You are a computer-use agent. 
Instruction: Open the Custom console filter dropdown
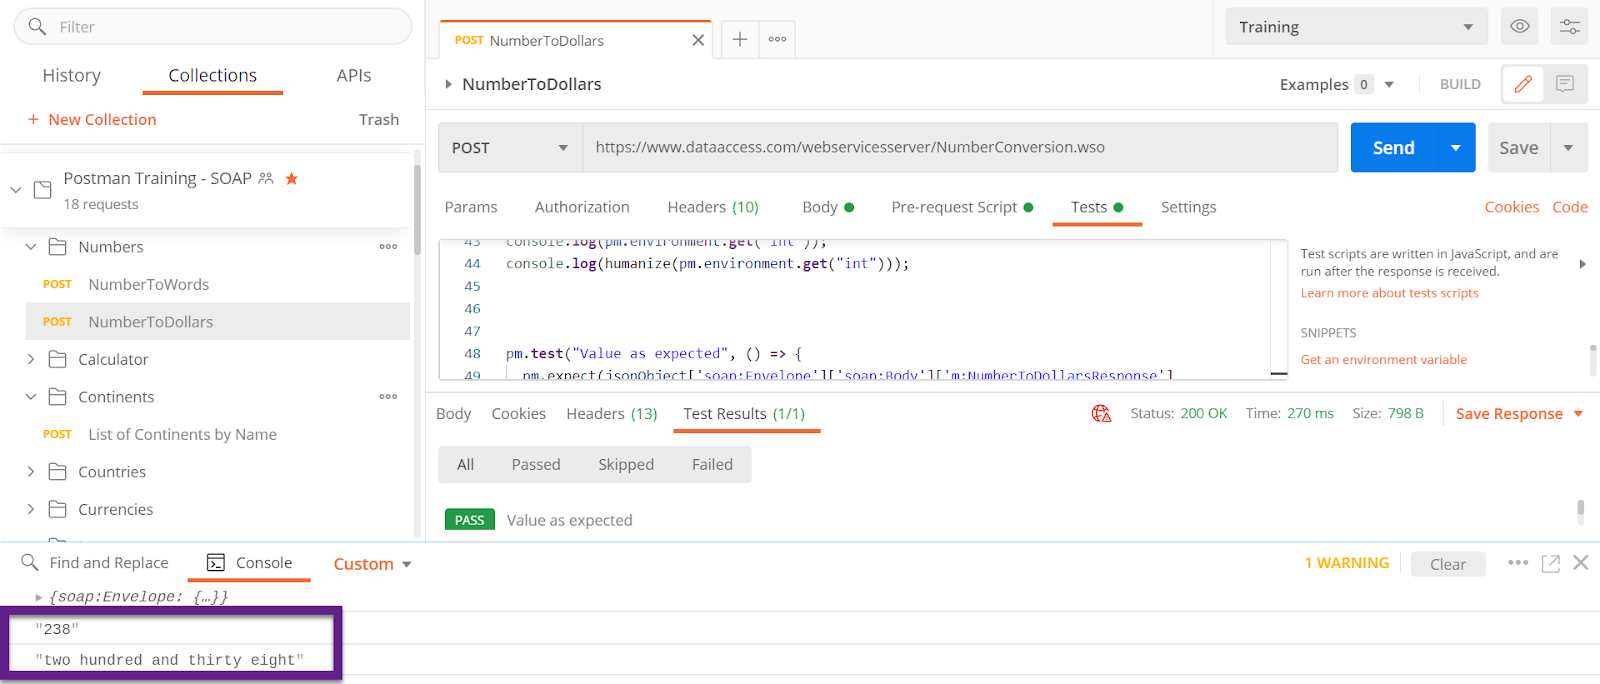(373, 564)
